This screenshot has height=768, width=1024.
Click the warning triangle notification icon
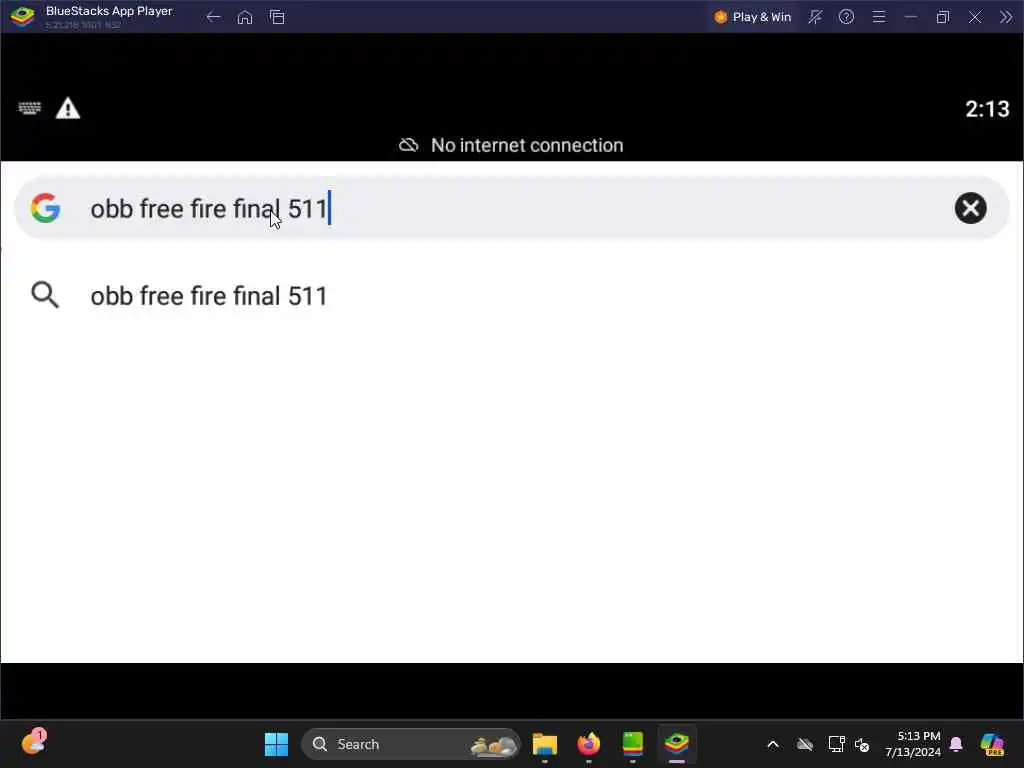68,108
